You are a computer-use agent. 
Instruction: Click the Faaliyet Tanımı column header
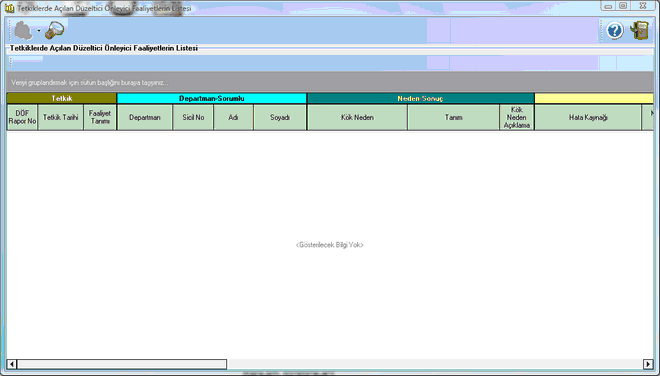[100, 117]
